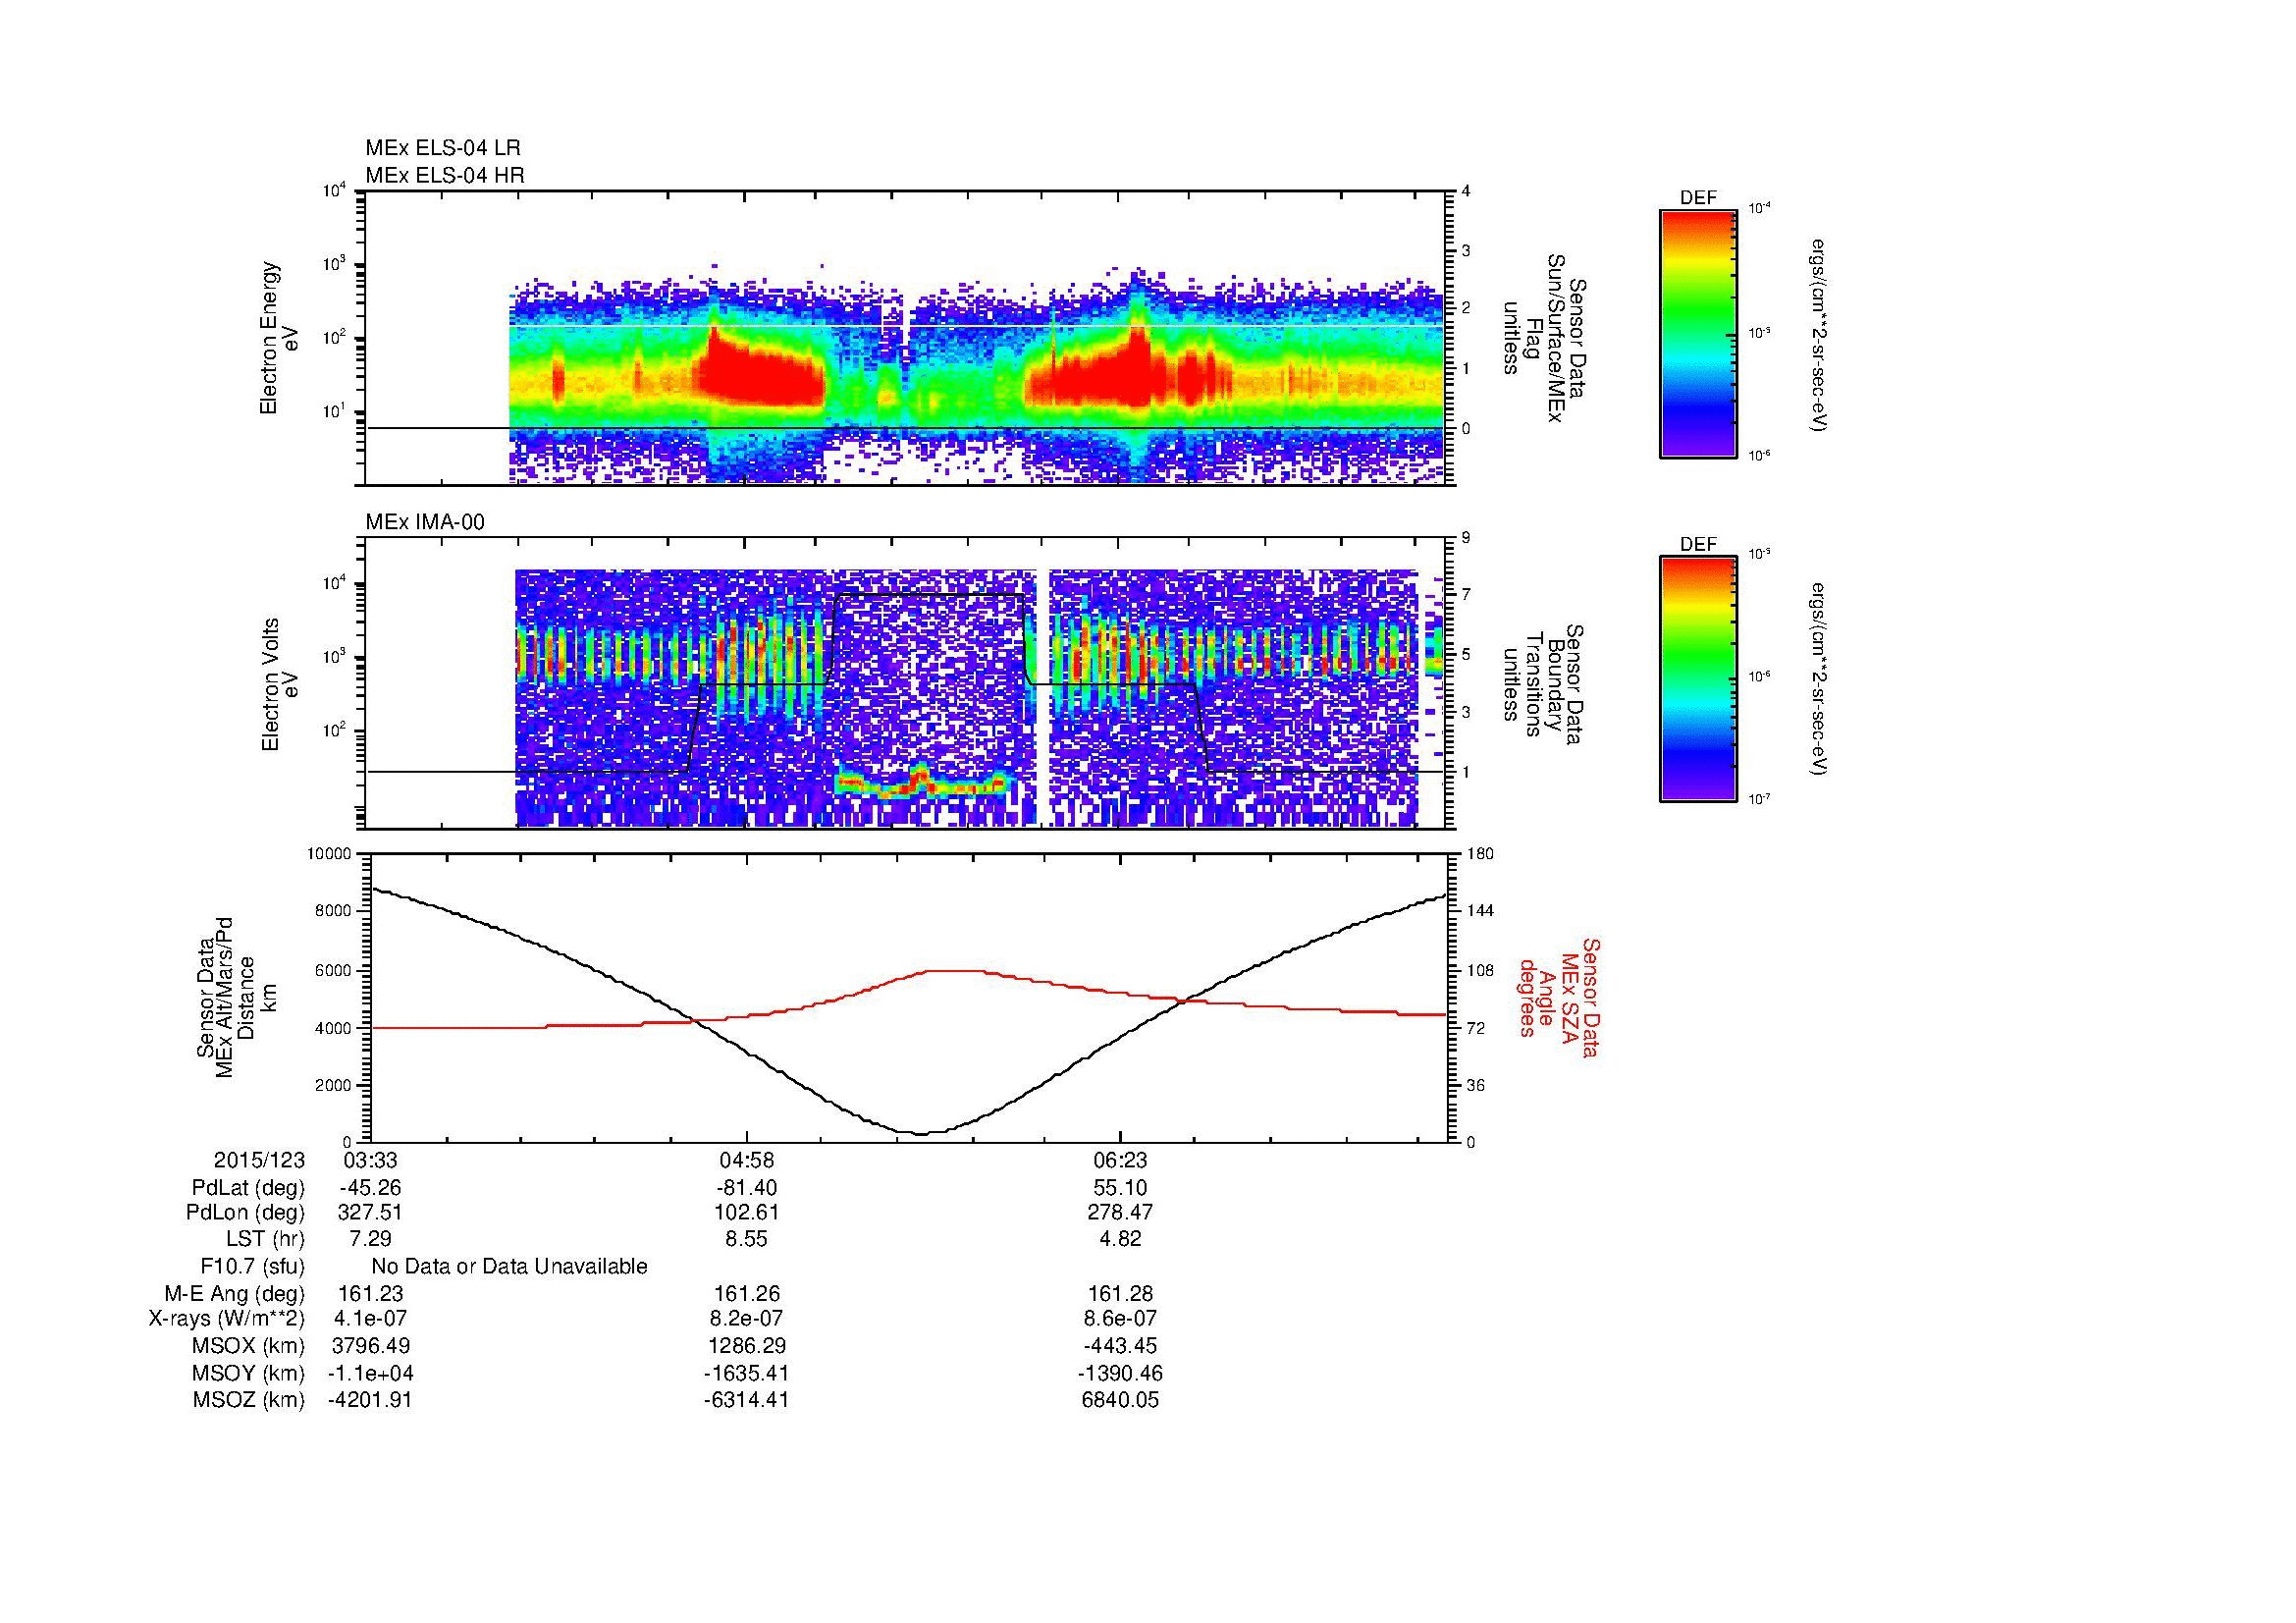The height and width of the screenshot is (1623, 2296).
Task: Click 'No Data or Data Unavailable' text
Action: pos(509,1267)
